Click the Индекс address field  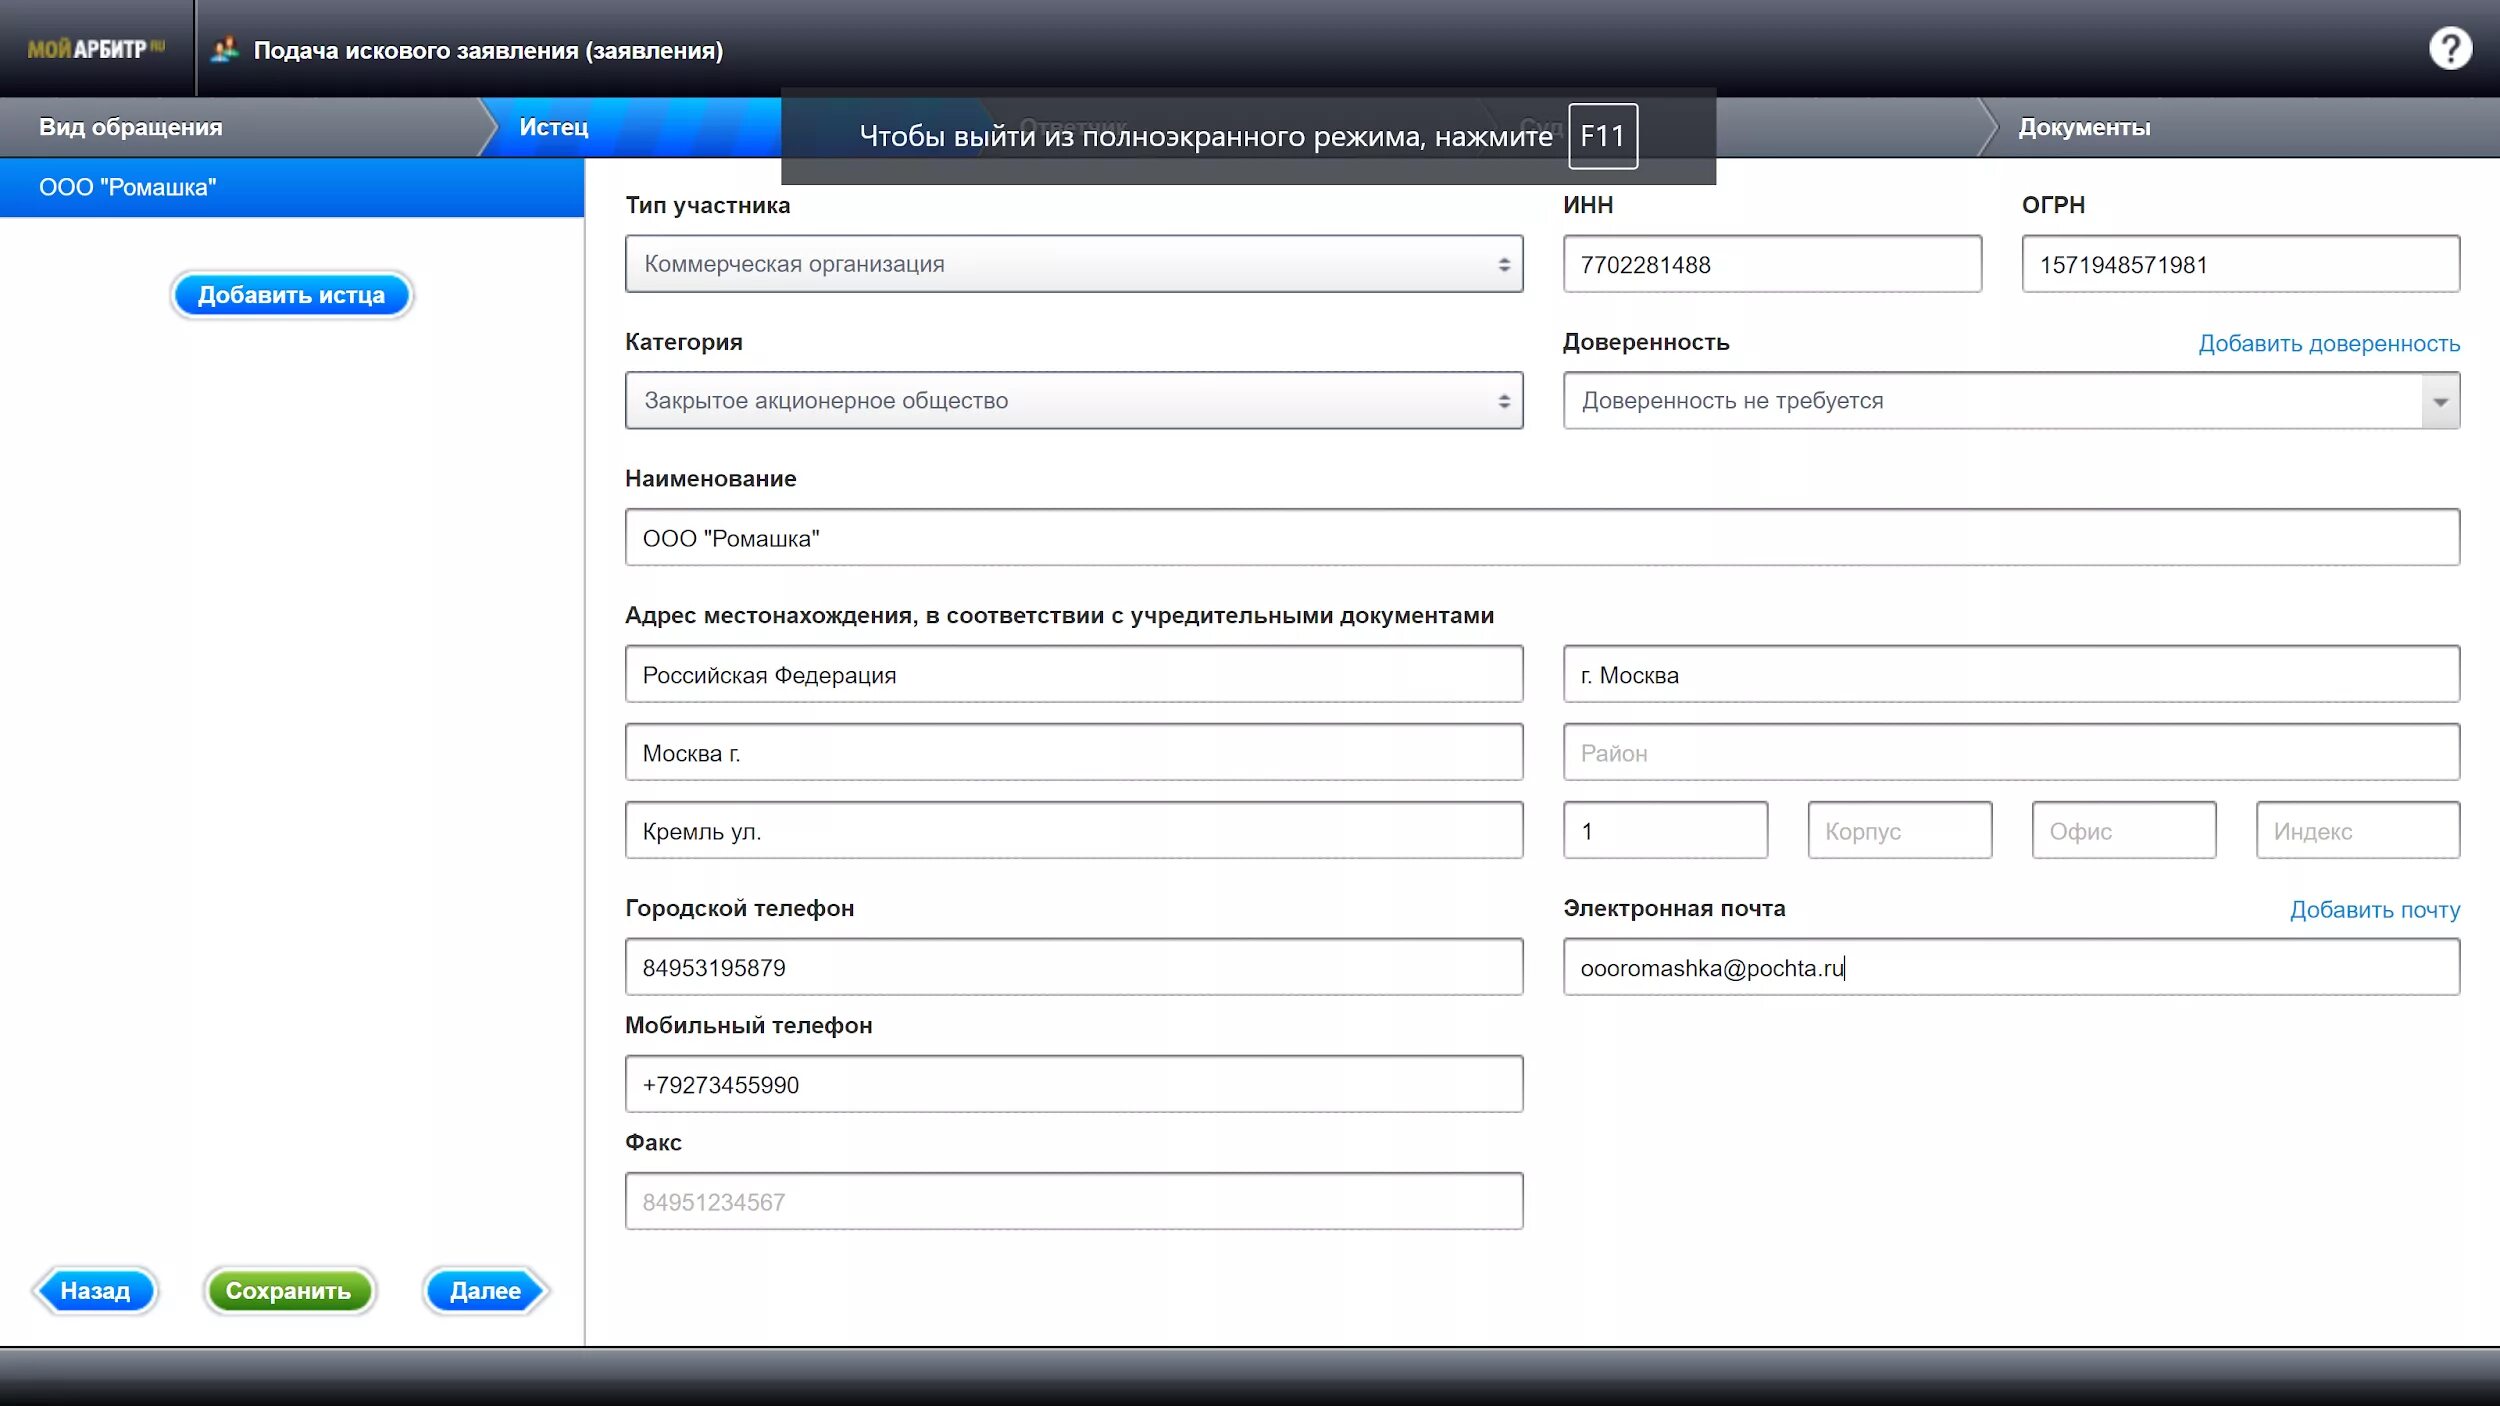pos(2357,831)
